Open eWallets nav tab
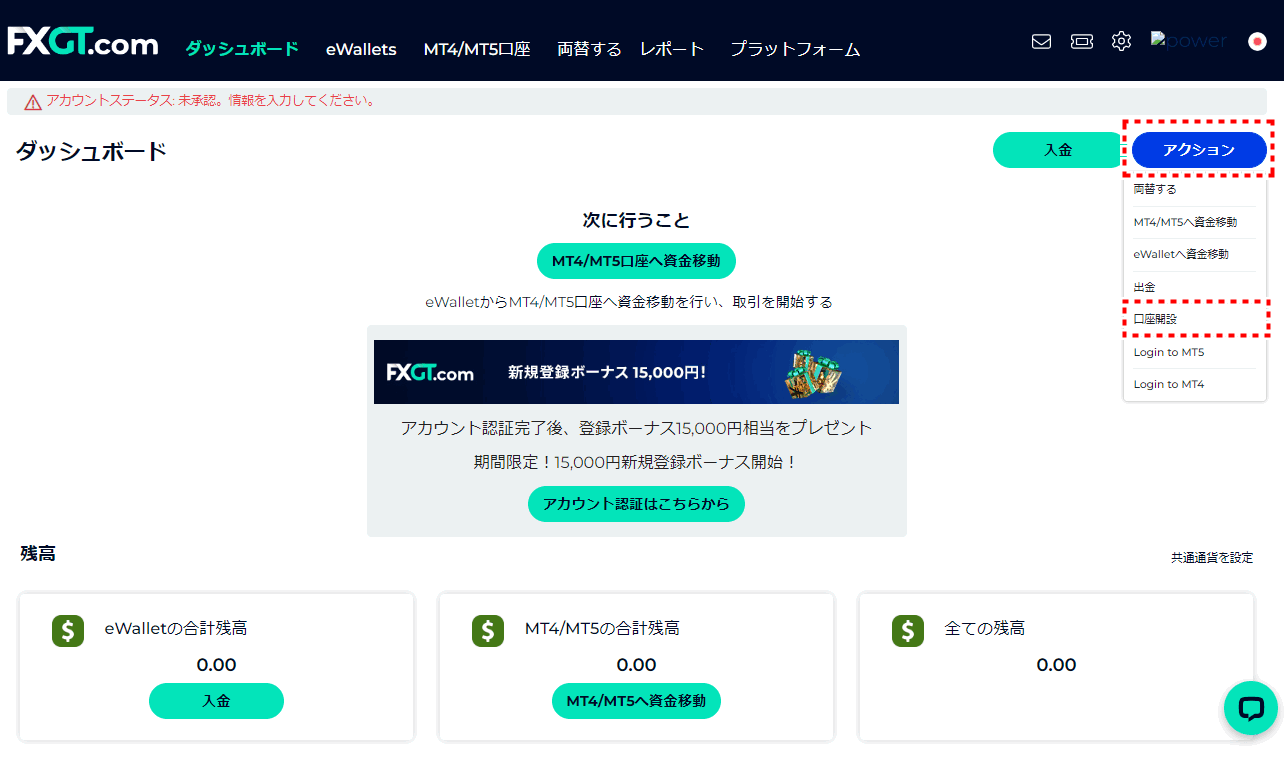This screenshot has width=1284, height=770. click(361, 49)
